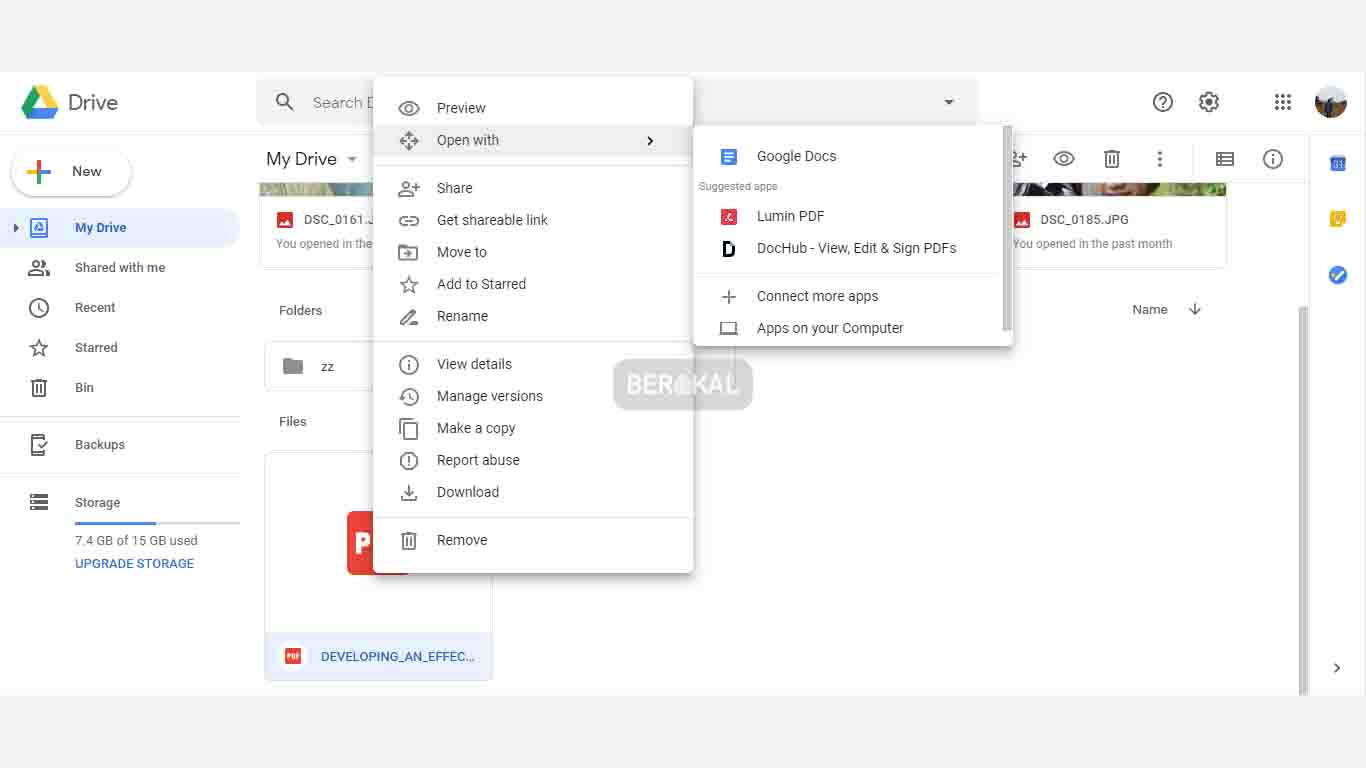This screenshot has height=768, width=1366.
Task: Select Google Docs from Open with
Action: tap(796, 156)
